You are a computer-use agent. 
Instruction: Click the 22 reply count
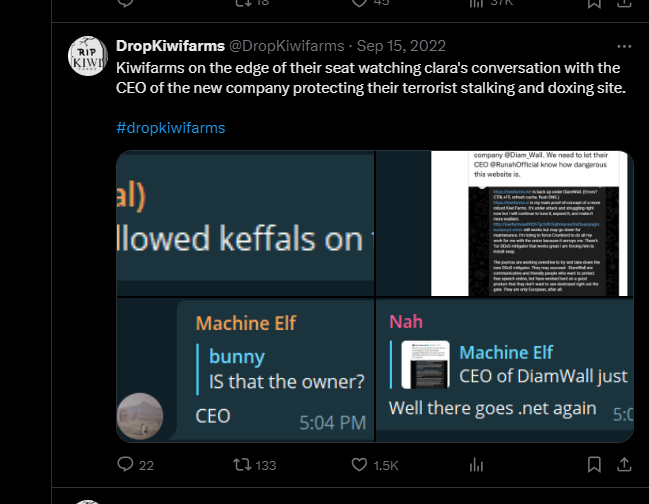(x=146, y=465)
